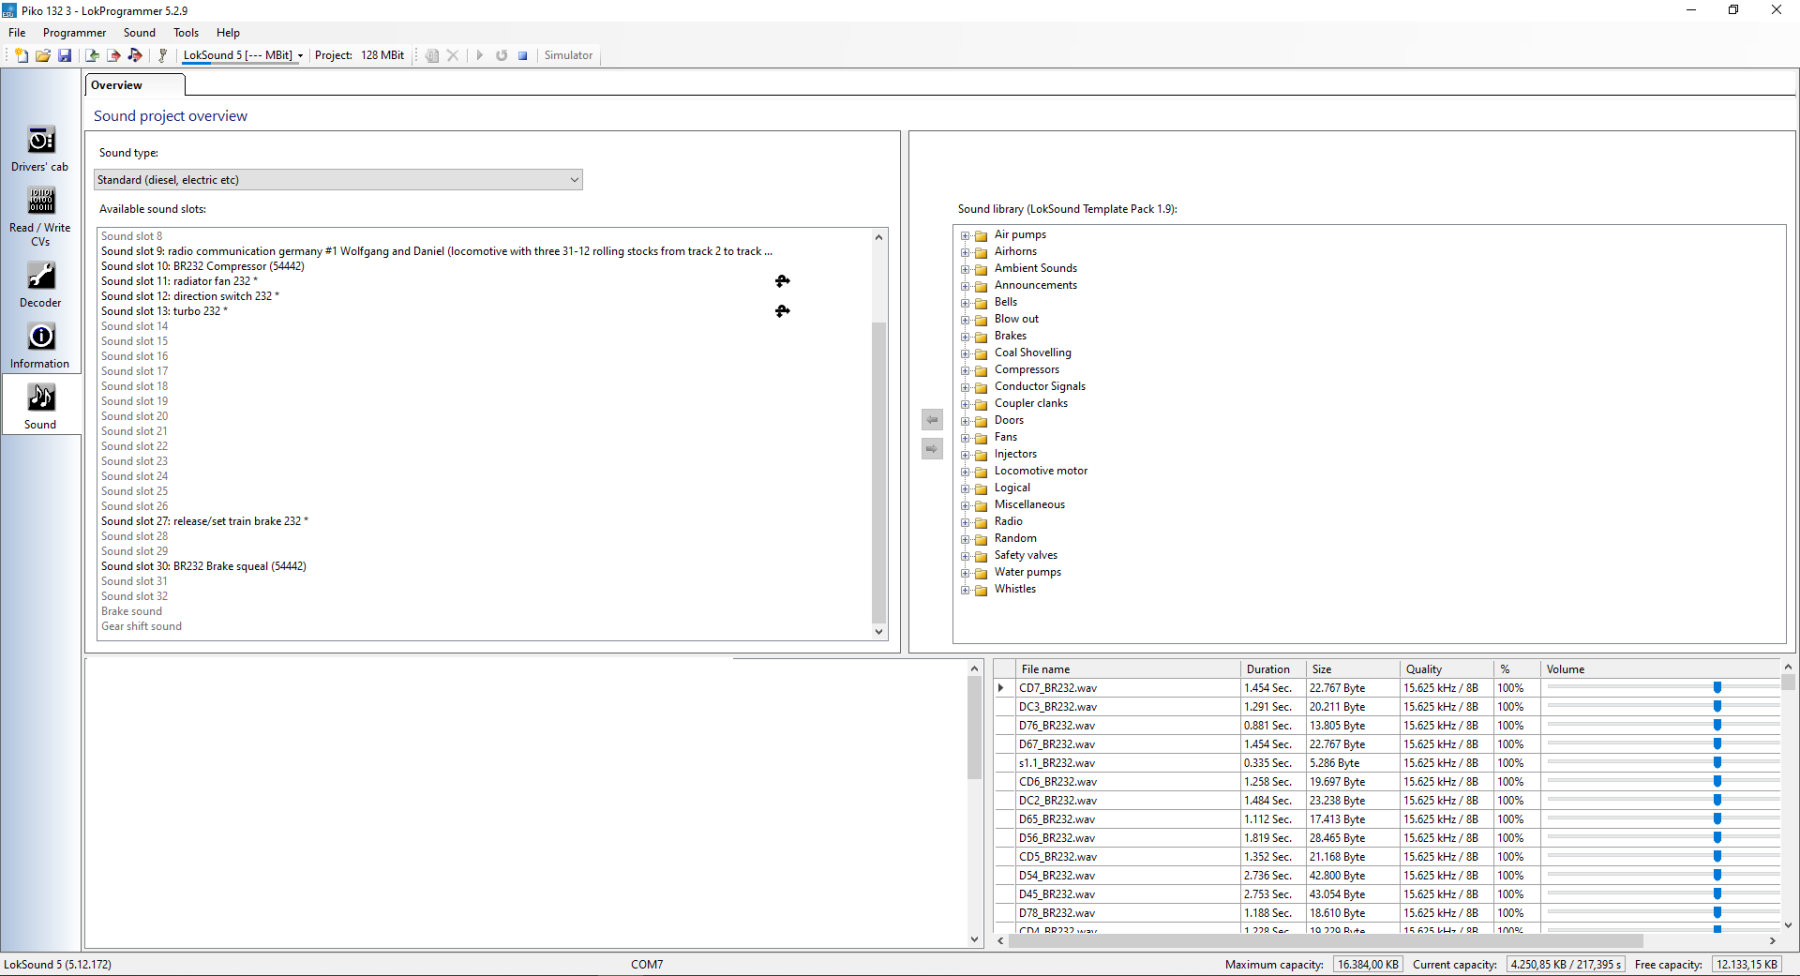Open the Sound type combo box
Screen dimensions: 1800x976
tap(338, 180)
